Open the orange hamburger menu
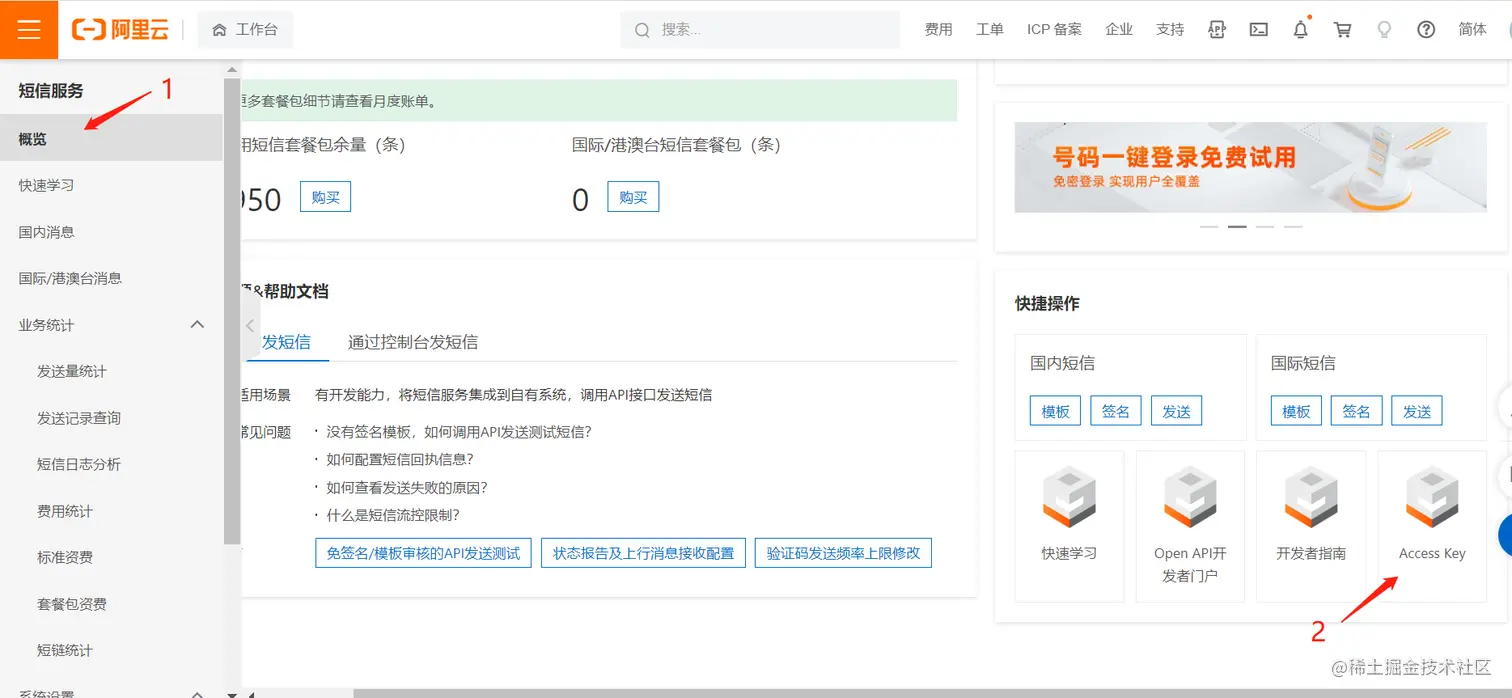 tap(29, 29)
